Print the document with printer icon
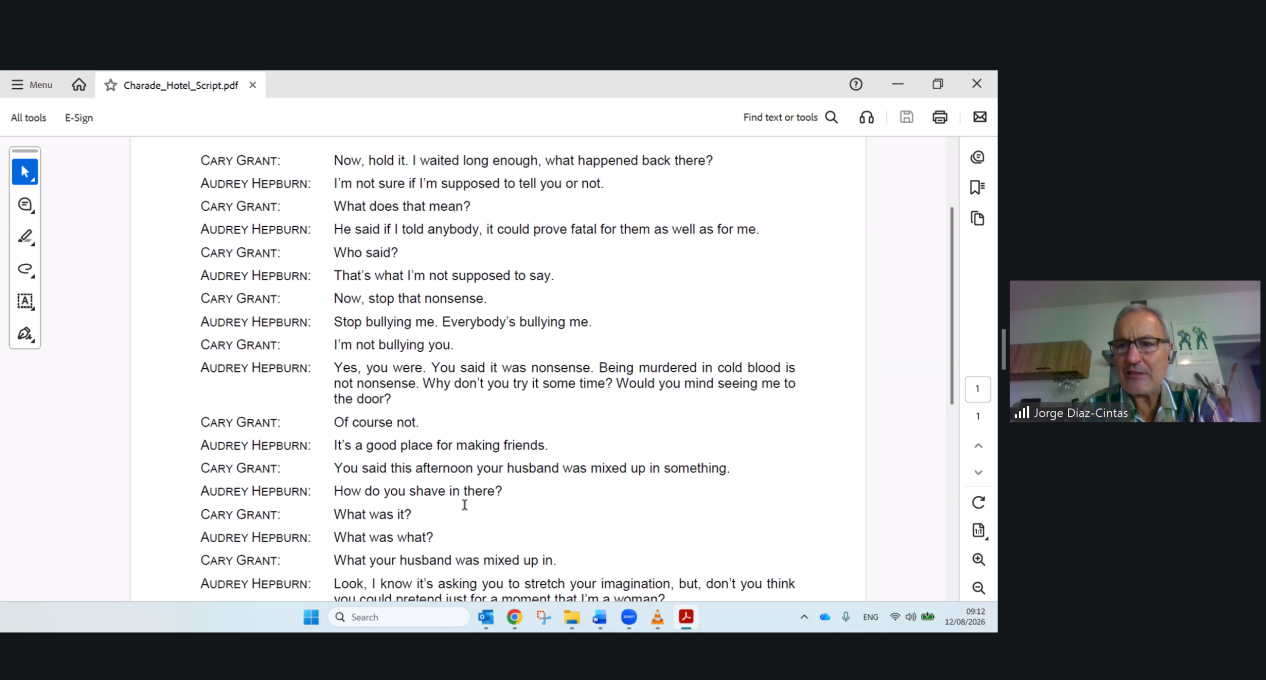 [940, 117]
